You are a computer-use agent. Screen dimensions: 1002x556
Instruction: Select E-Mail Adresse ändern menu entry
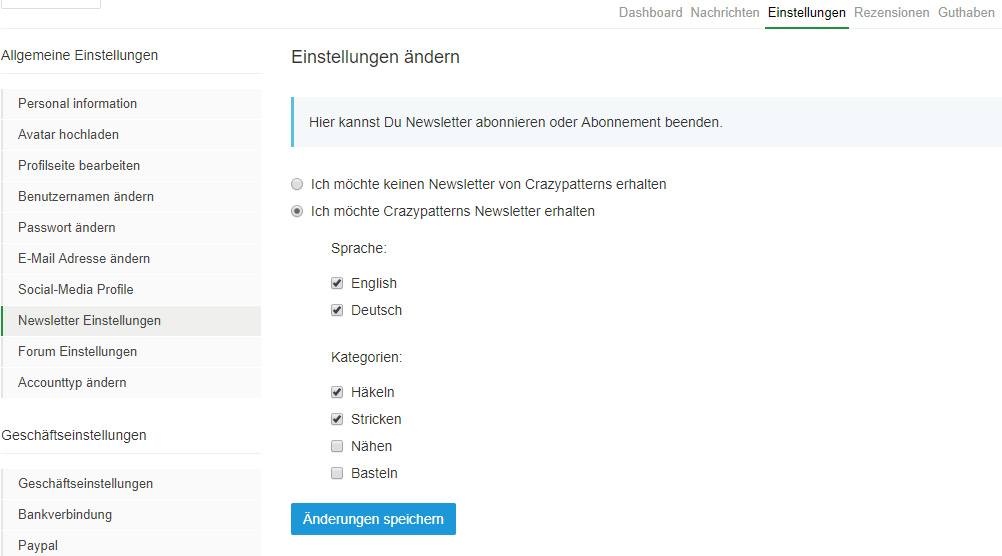point(84,259)
